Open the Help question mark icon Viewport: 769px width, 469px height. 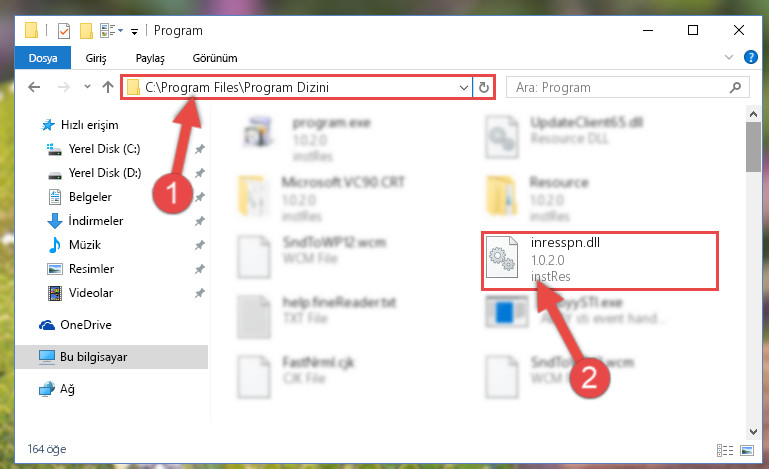coord(750,57)
